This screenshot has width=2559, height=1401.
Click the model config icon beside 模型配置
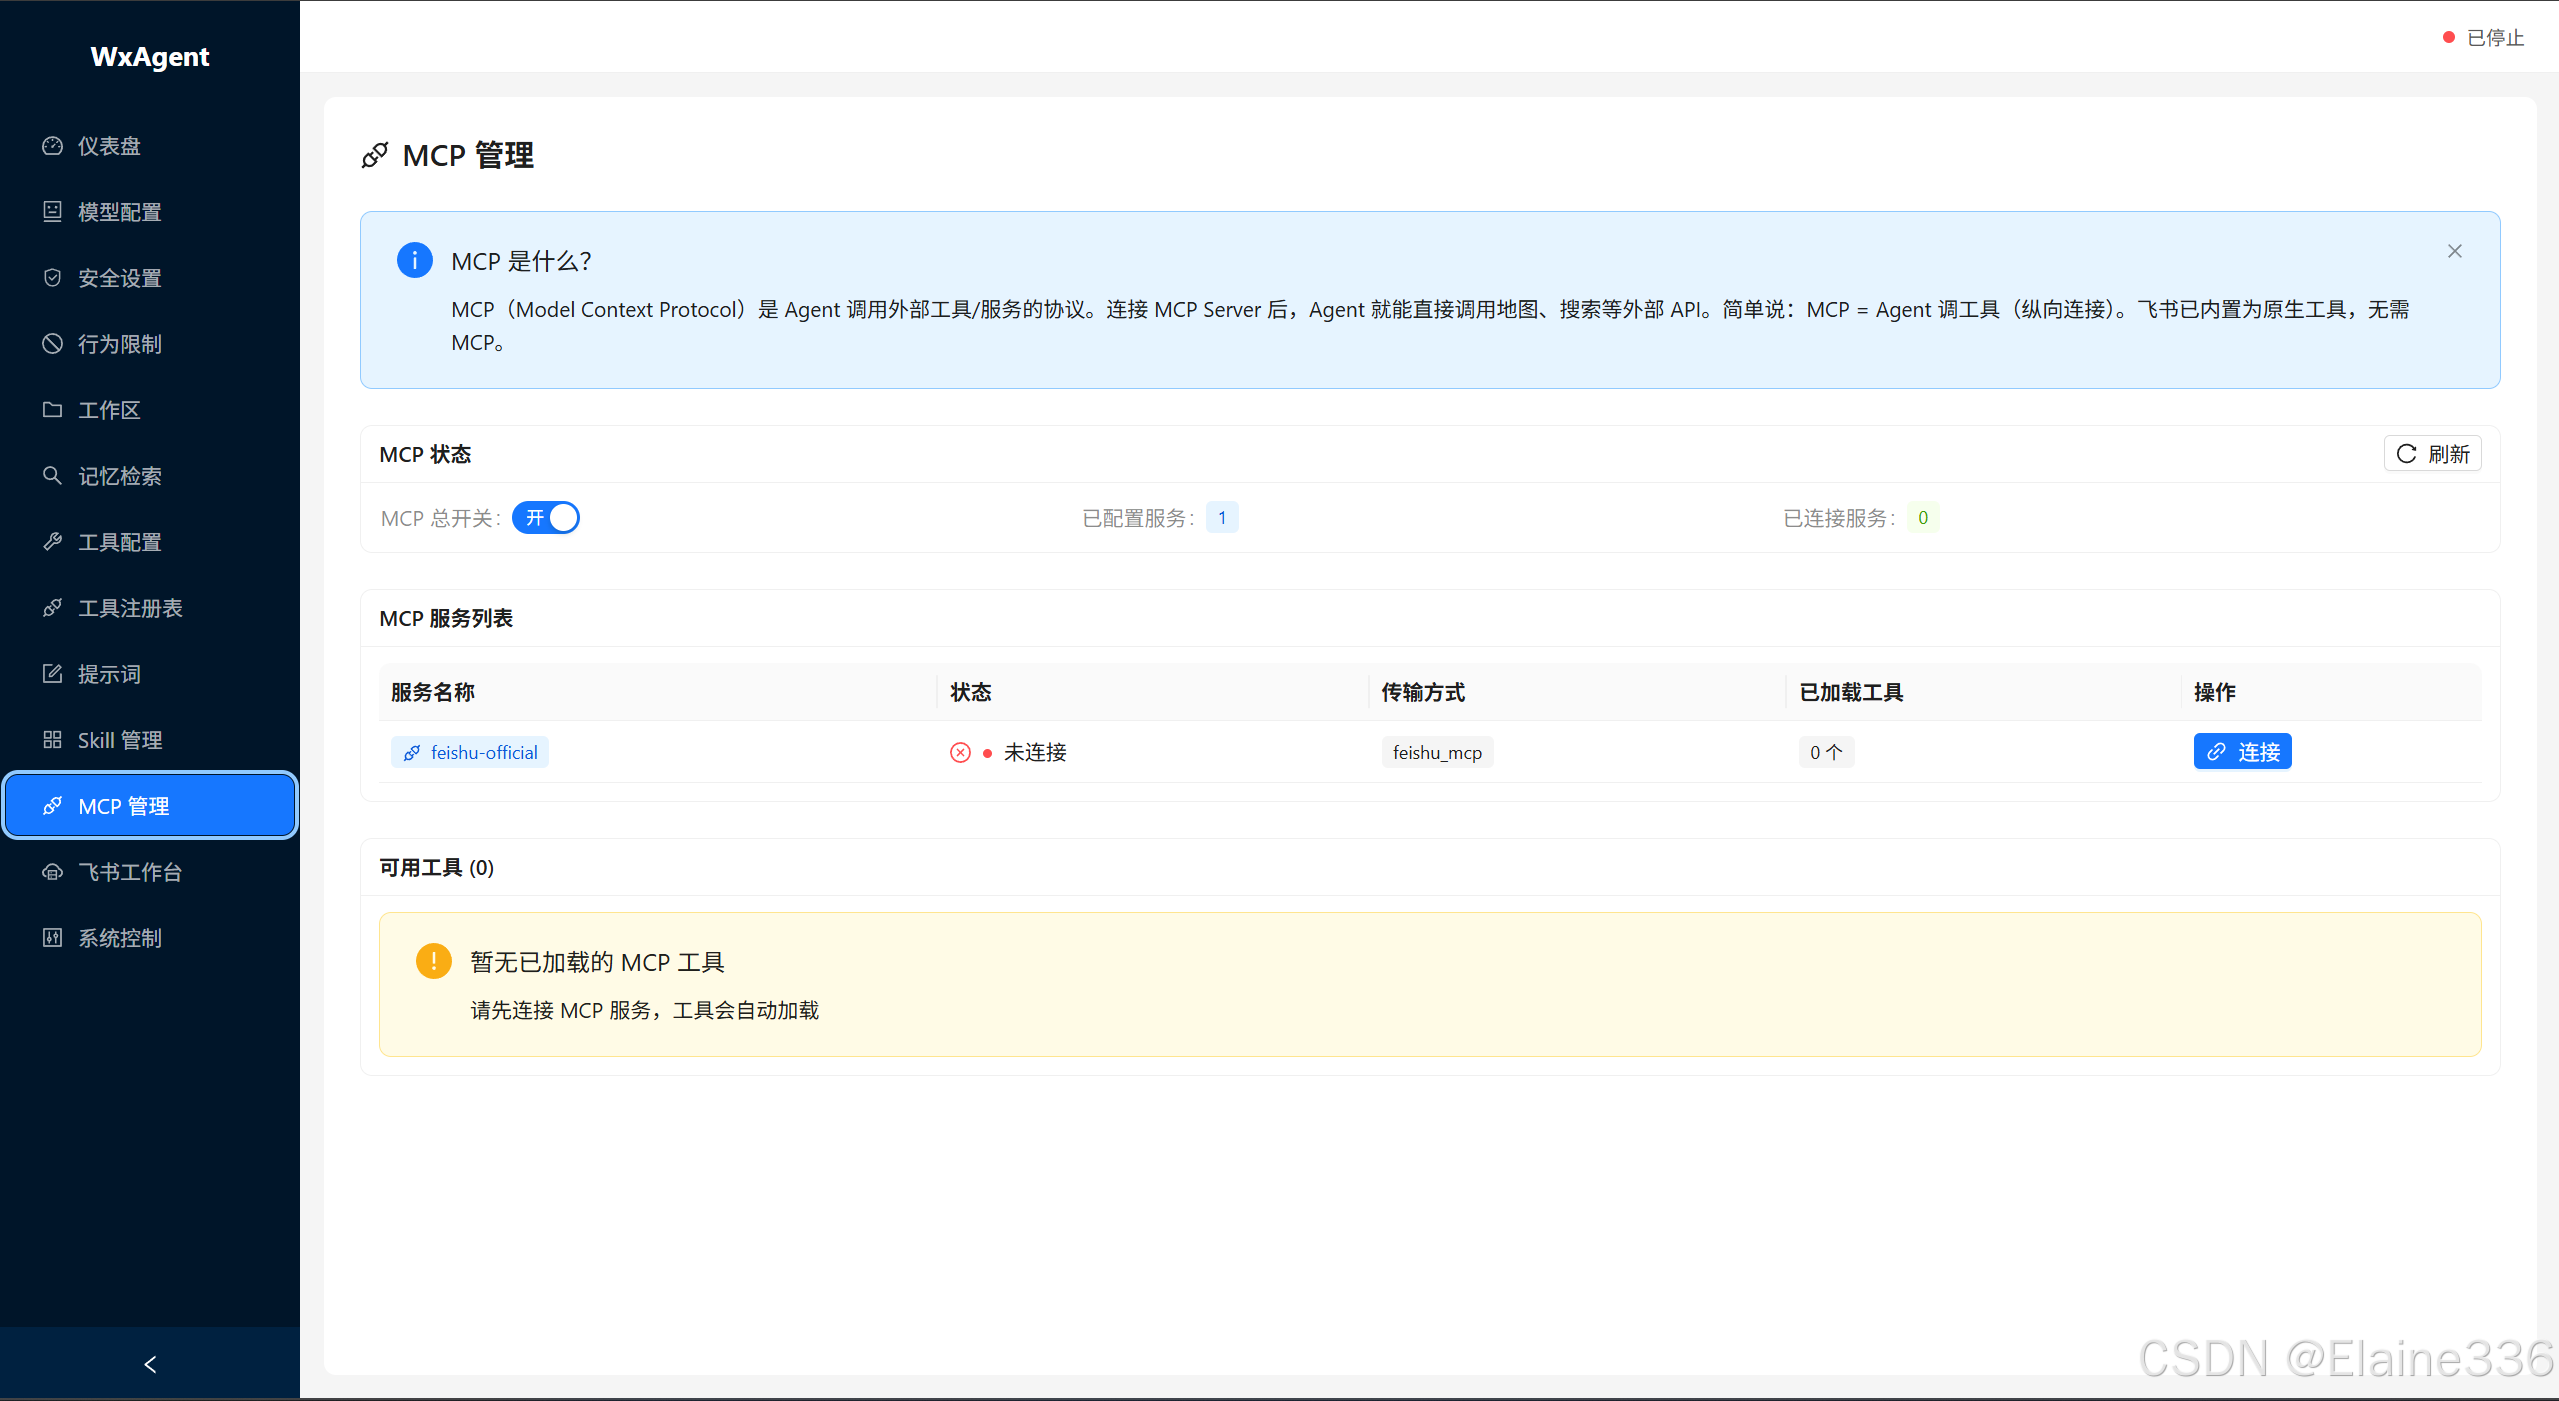pyautogui.click(x=52, y=212)
